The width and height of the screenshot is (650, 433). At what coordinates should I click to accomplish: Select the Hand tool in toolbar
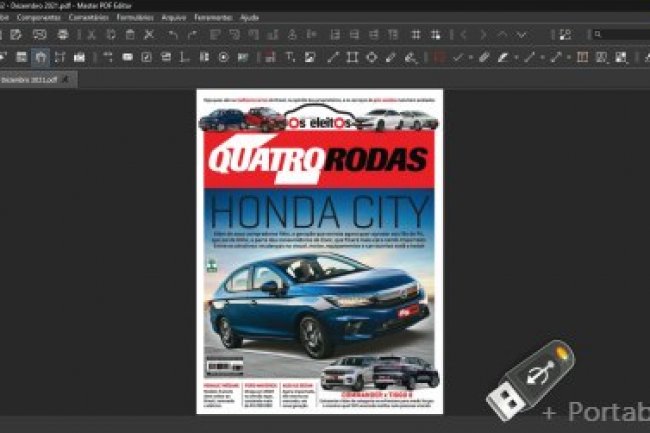[40, 57]
